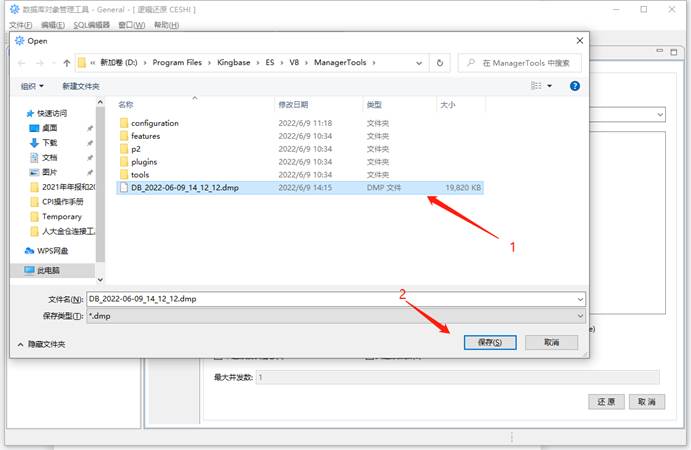Sort by the 大小 column header
Image resolution: width=691 pixels, height=450 pixels.
click(448, 104)
